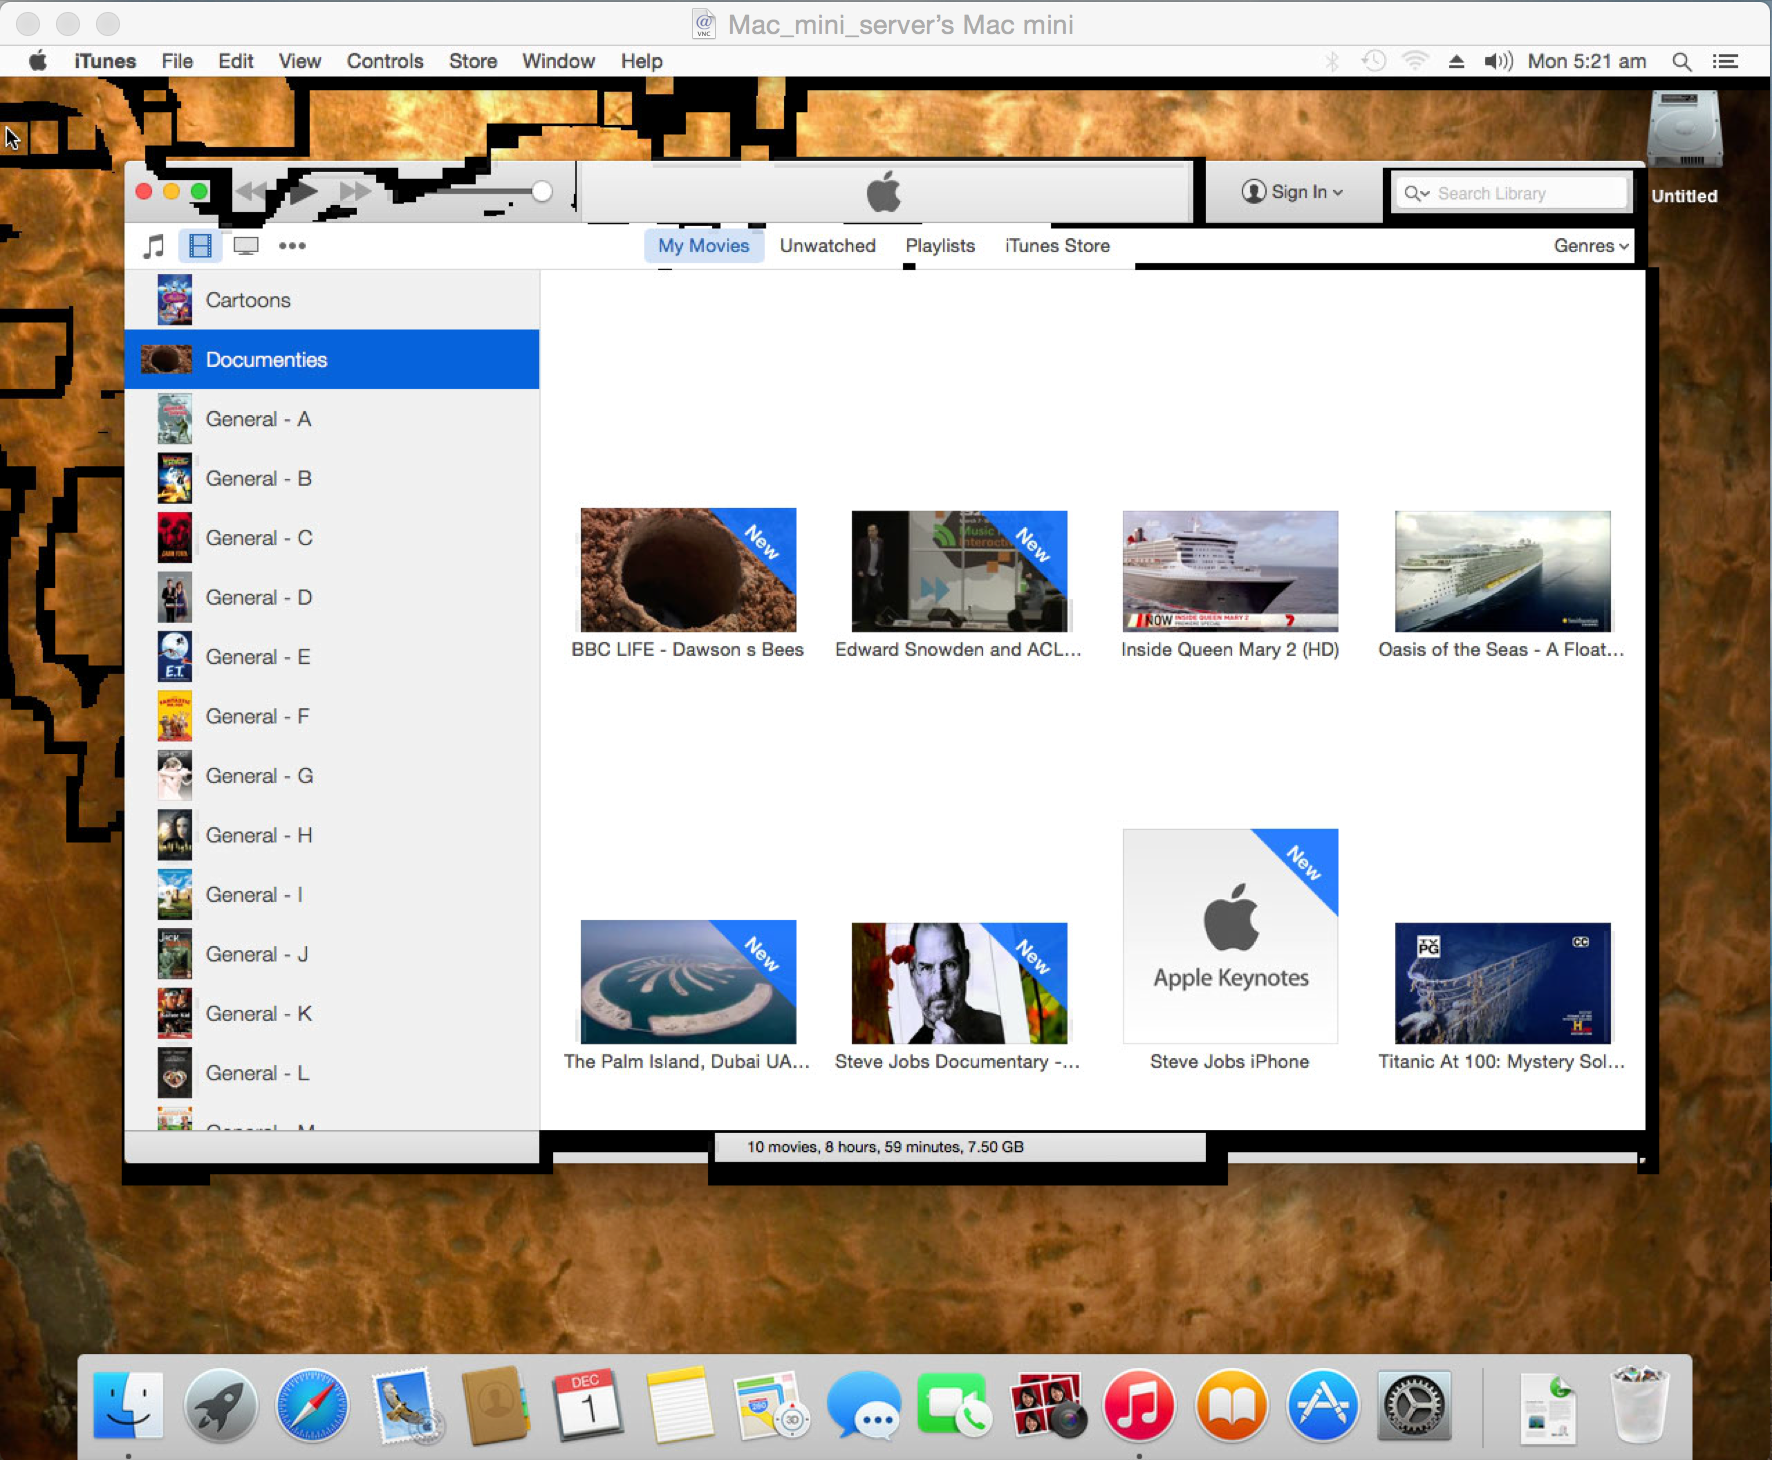Screen dimensions: 1772x1460
Task: Open the Edit menu
Action: (235, 61)
